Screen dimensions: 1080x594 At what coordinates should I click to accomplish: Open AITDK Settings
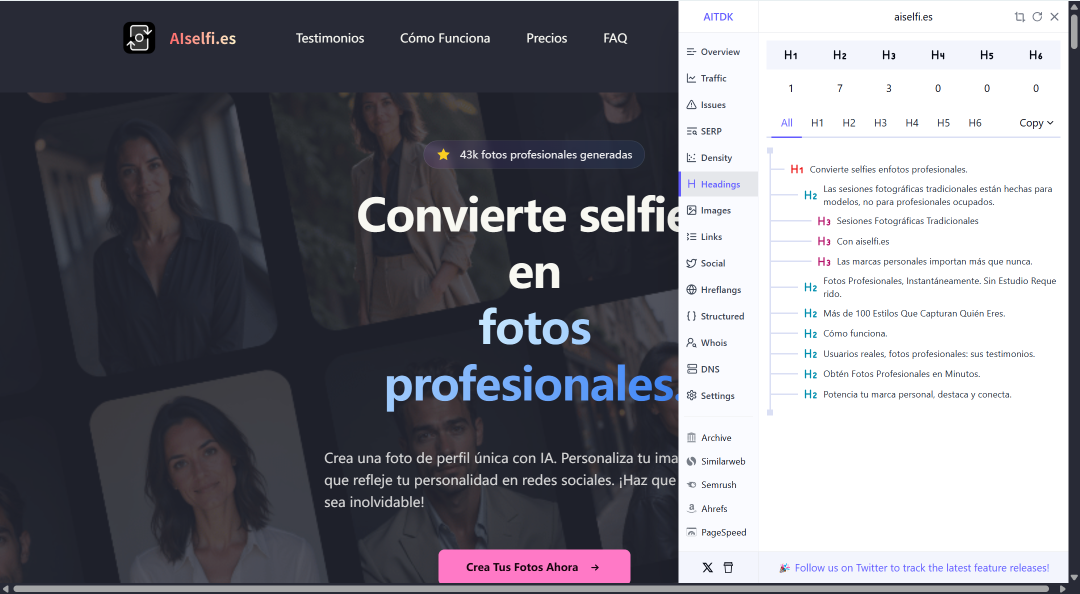(718, 396)
